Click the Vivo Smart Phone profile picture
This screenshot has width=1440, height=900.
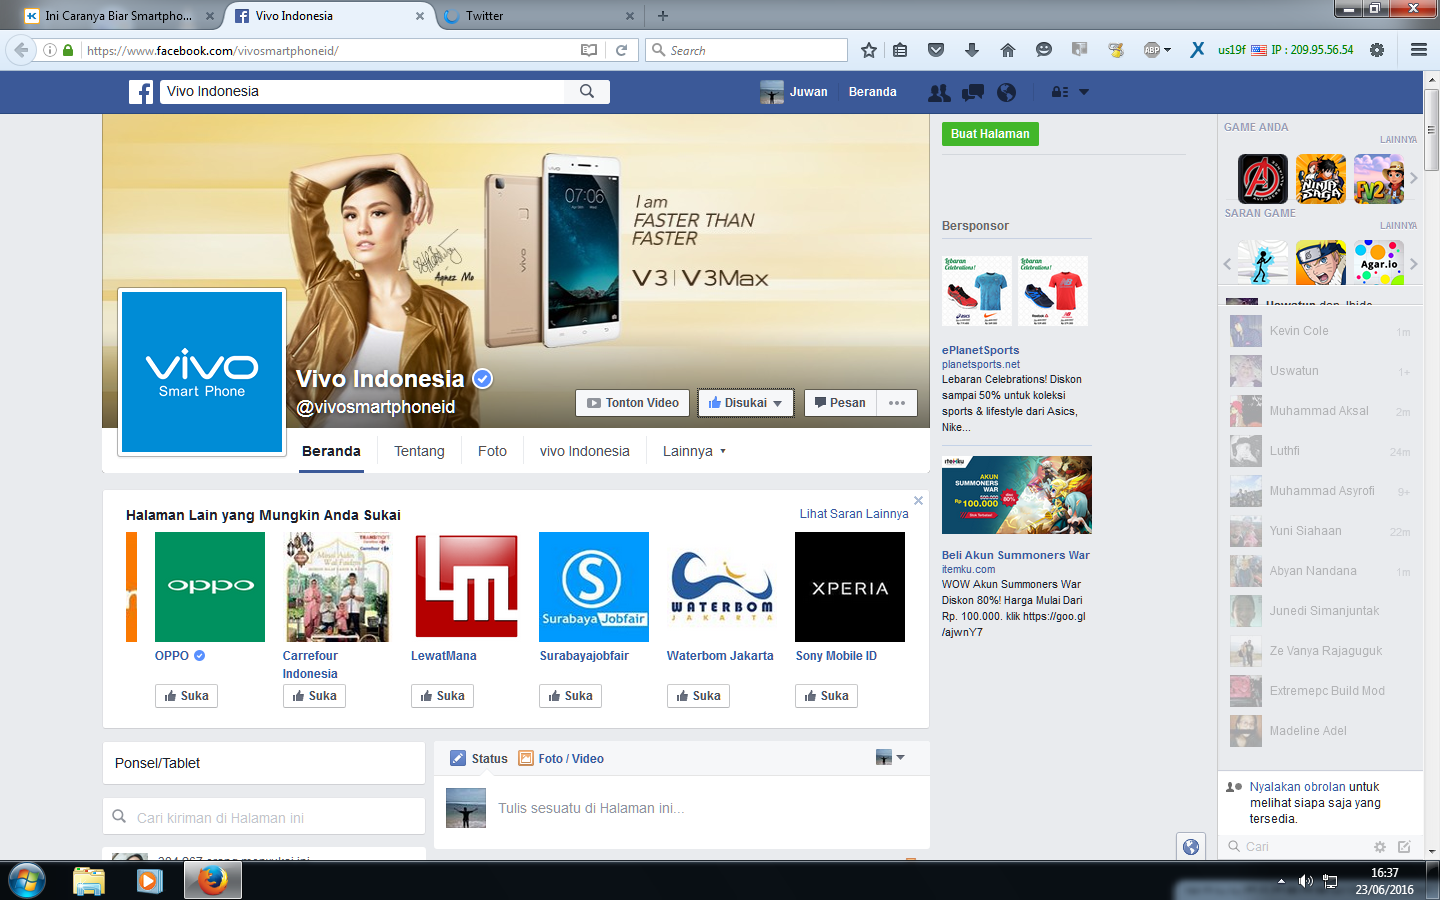coord(202,372)
